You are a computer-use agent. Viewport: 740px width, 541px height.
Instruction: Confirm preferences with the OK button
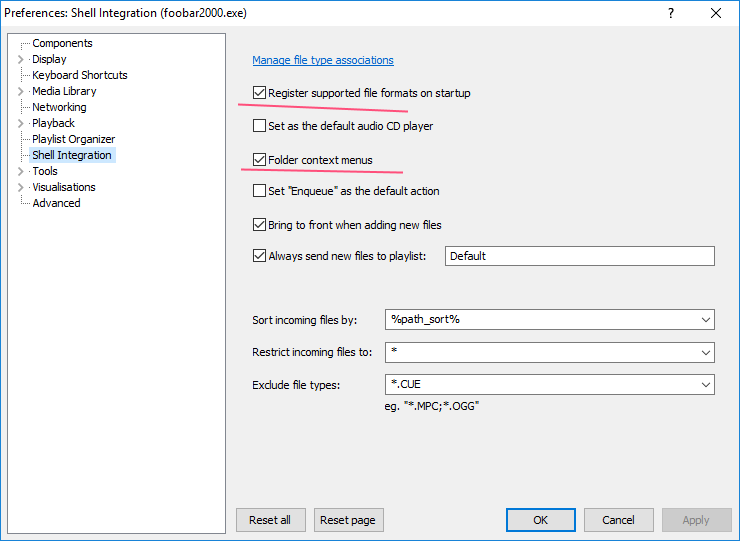pos(540,520)
